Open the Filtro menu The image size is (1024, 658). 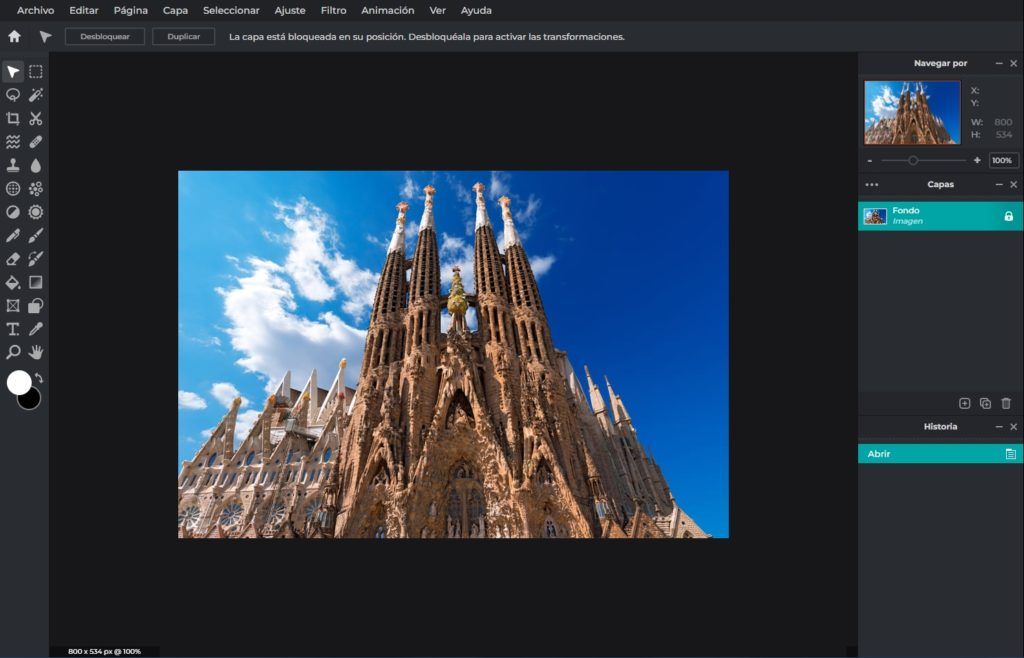point(333,10)
